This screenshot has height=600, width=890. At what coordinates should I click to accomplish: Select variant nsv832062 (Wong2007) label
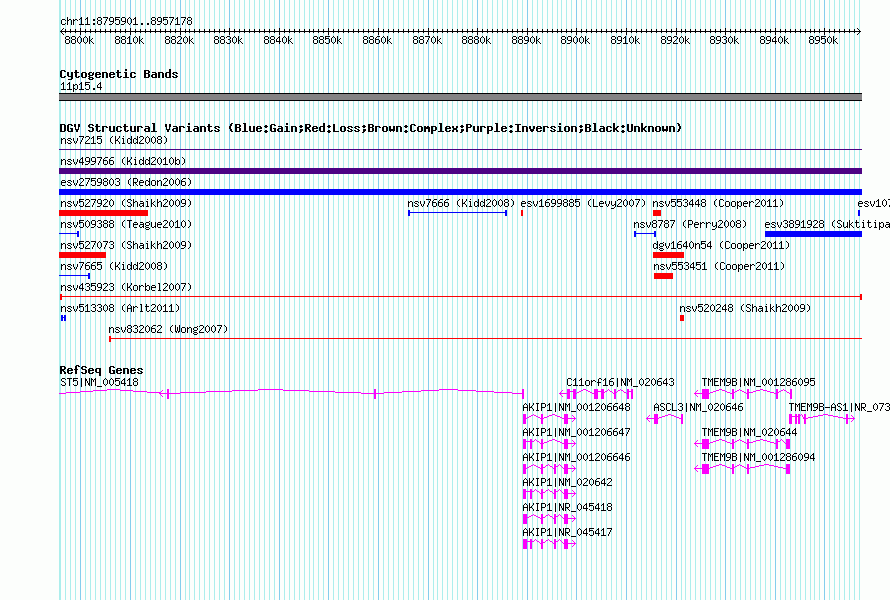coord(168,329)
